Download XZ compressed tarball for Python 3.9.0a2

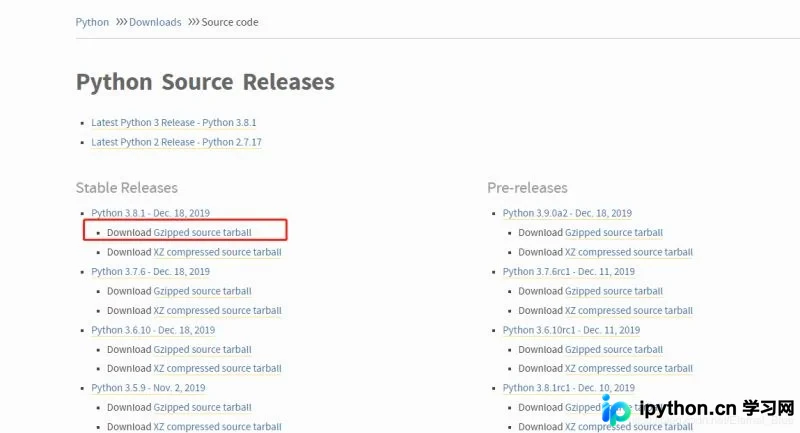coord(629,252)
